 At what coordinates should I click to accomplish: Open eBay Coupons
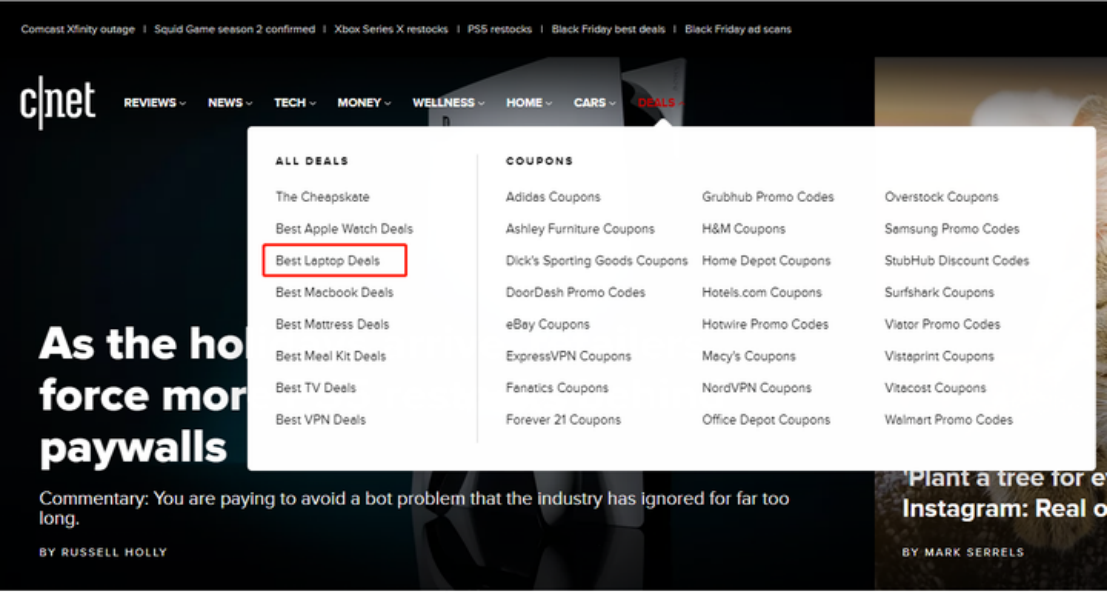click(x=548, y=324)
